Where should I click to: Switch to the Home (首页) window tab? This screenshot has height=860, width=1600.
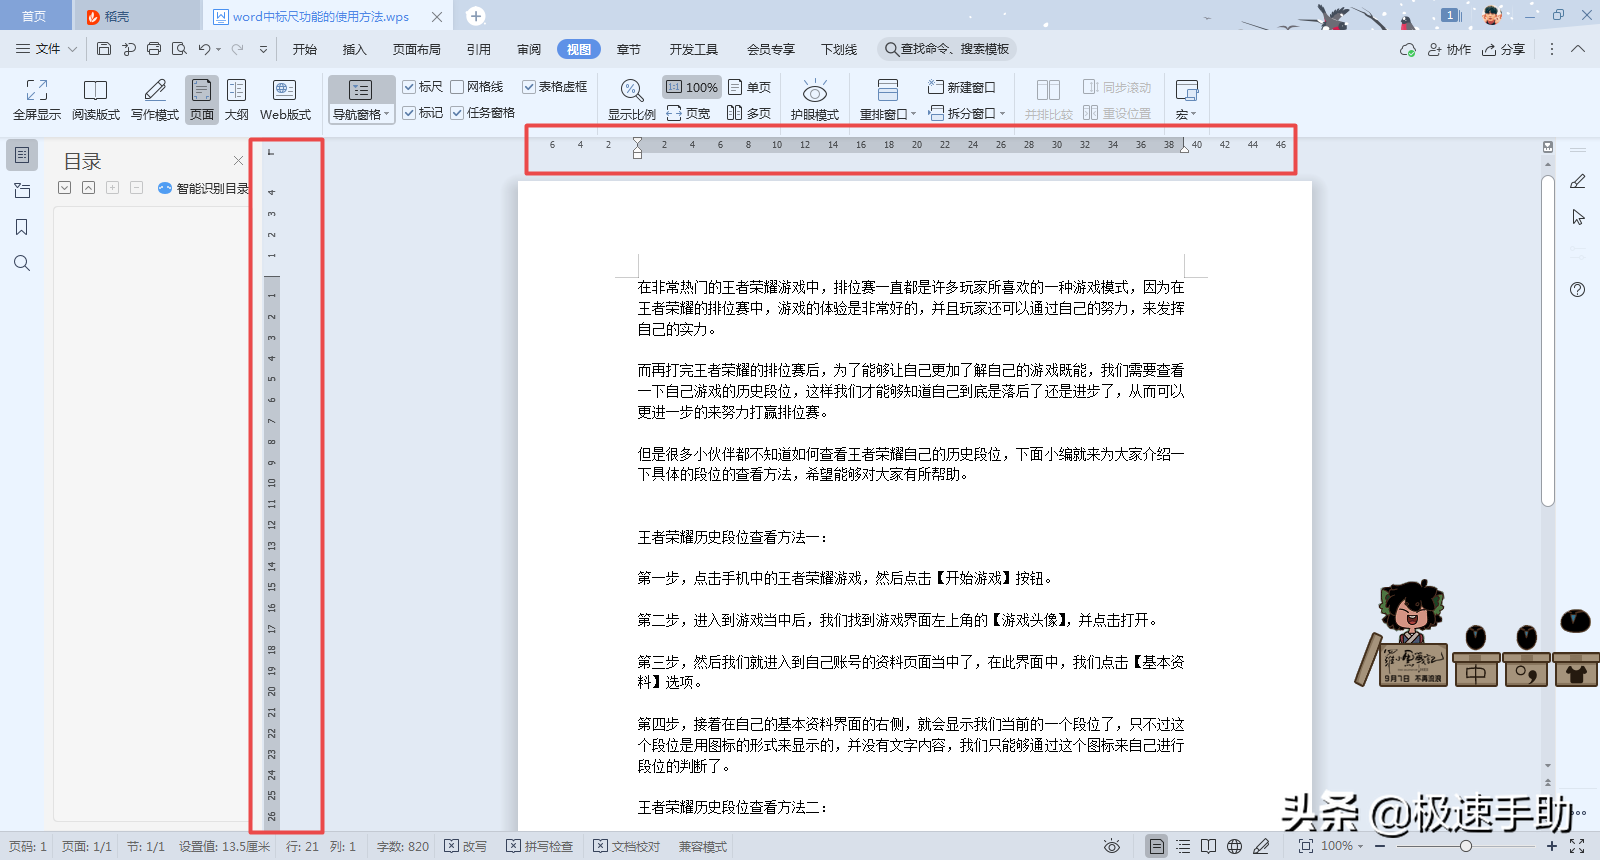coord(34,16)
